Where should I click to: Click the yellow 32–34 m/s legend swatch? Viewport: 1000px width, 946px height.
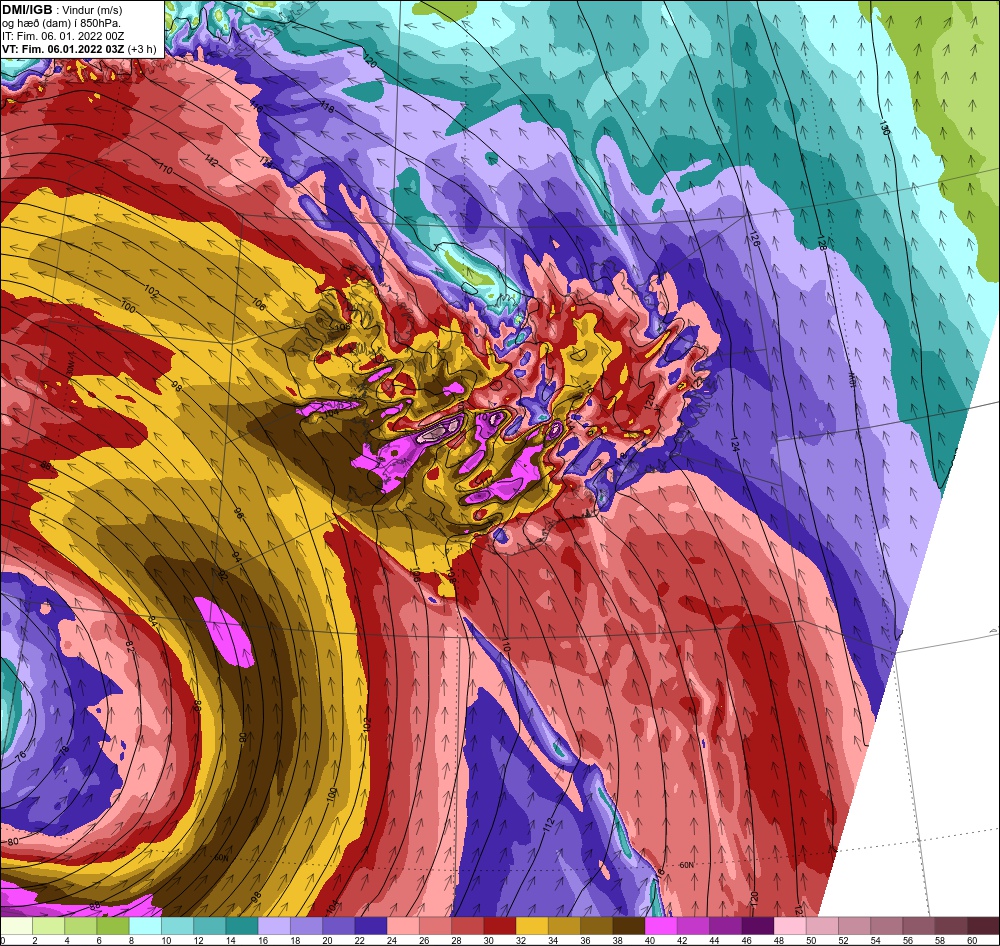pyautogui.click(x=532, y=926)
